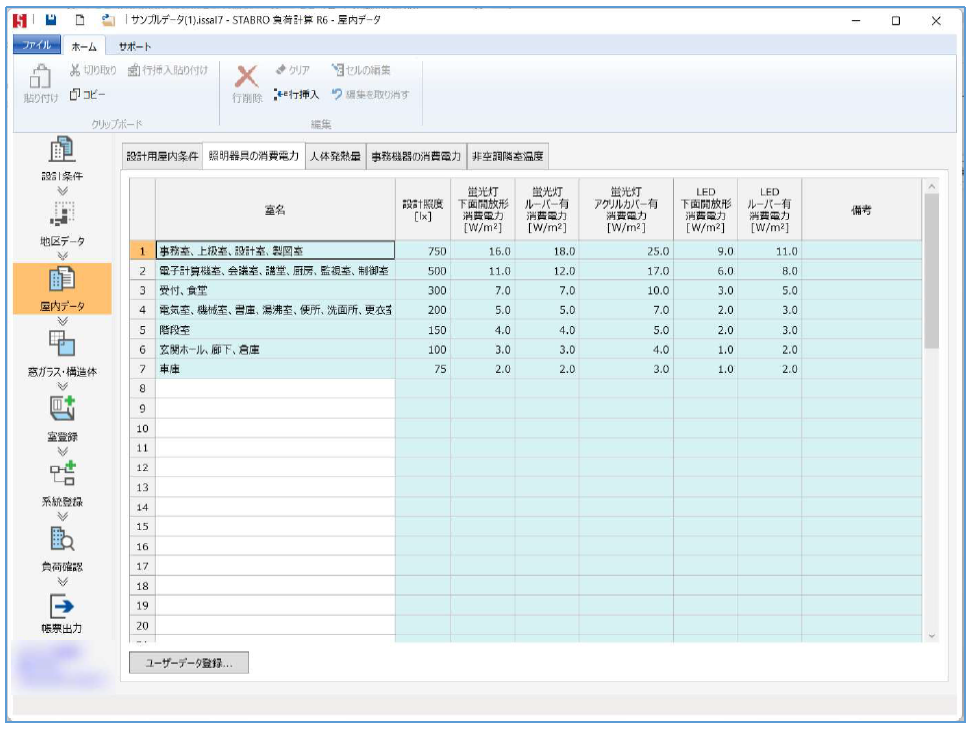This screenshot has height=730, width=971.
Task: Open the 人体発熱量 tab
Action: tap(335, 157)
